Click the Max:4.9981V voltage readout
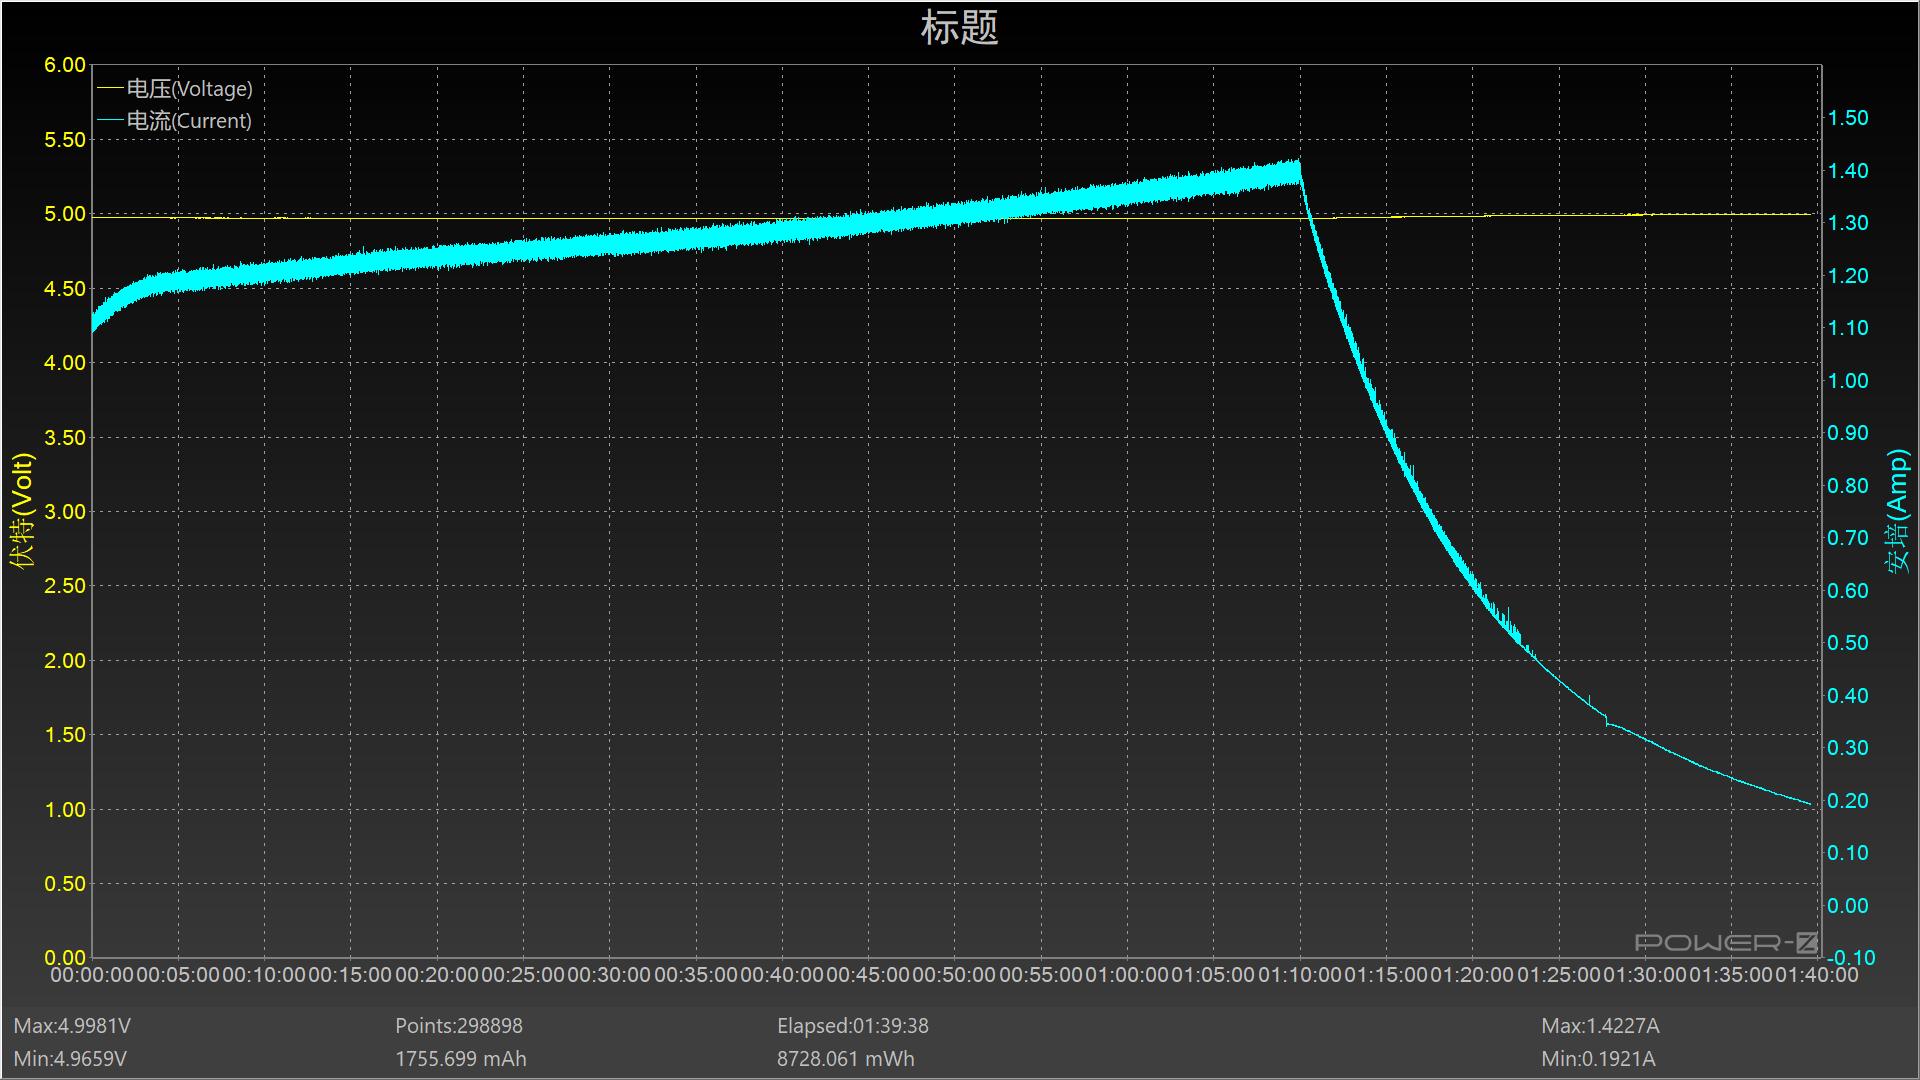The width and height of the screenshot is (1920, 1080). (x=72, y=1026)
